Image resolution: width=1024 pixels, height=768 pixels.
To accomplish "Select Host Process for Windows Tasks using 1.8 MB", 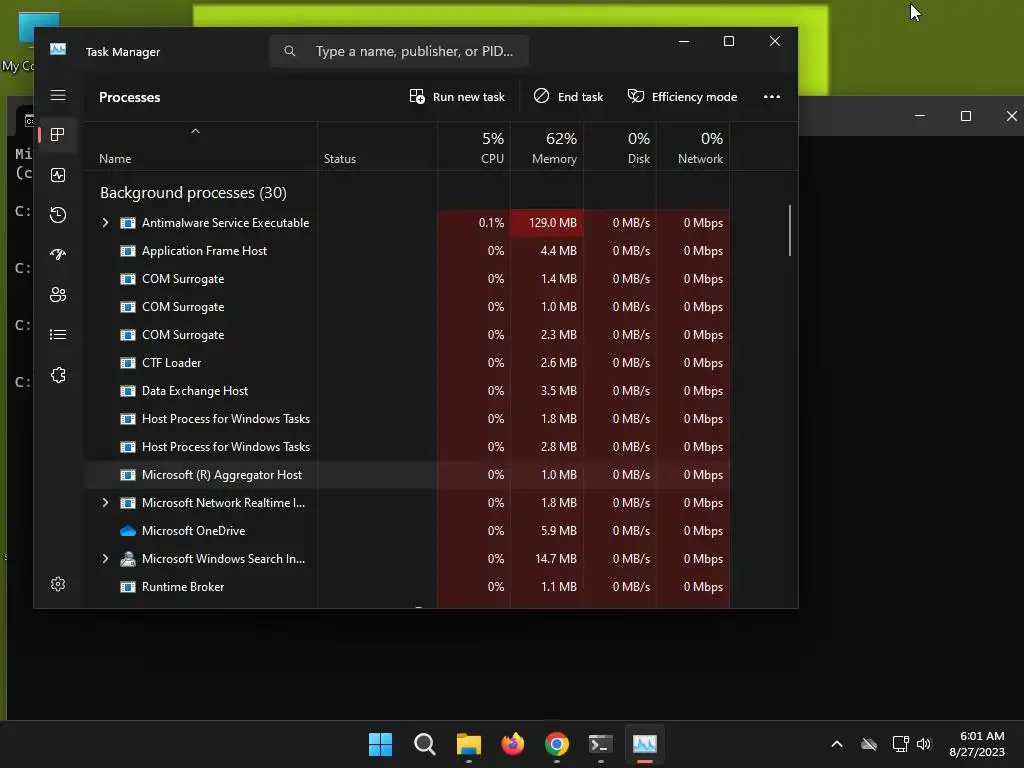I will [407, 419].
